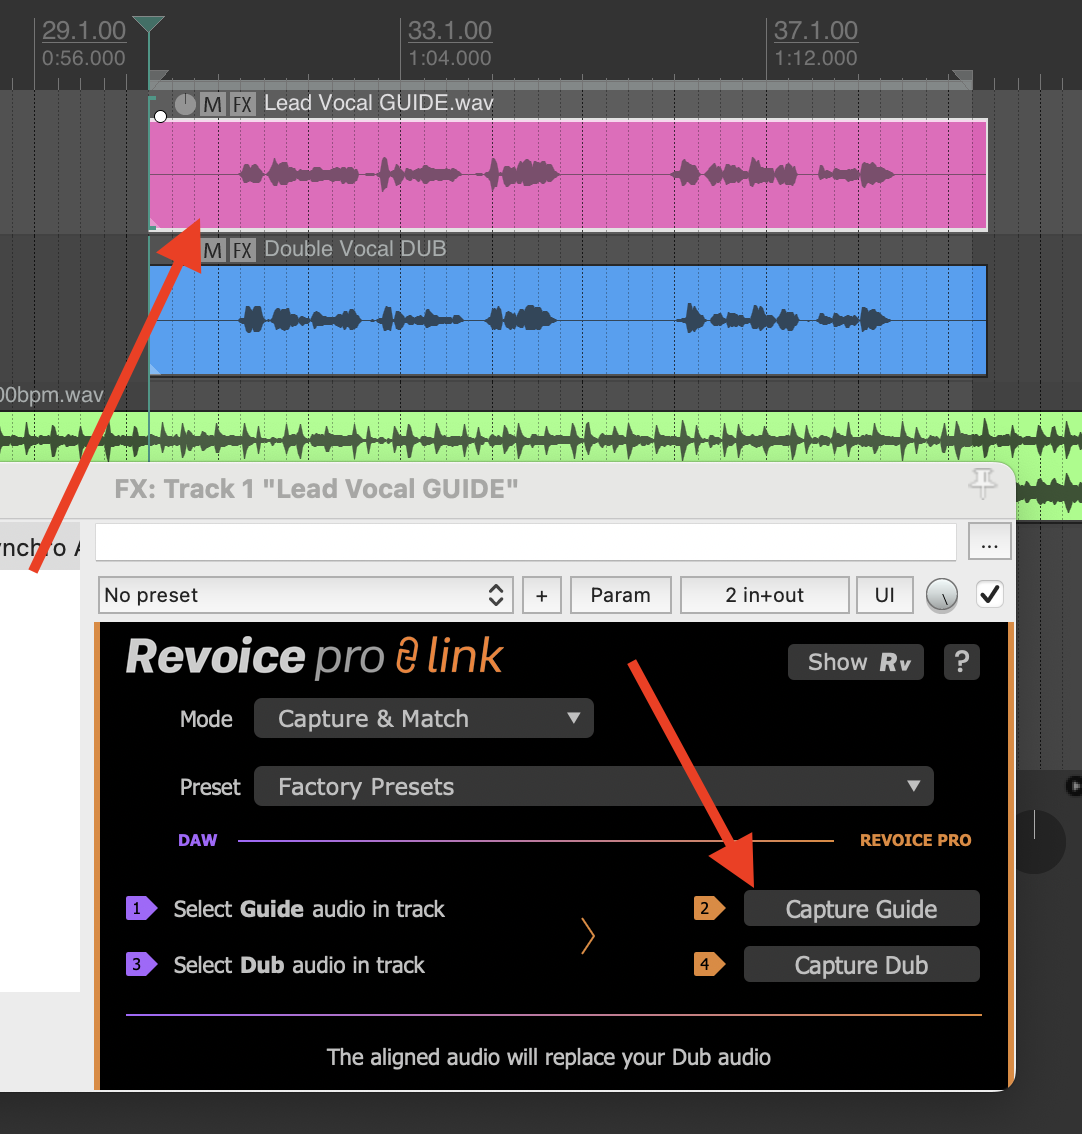
Task: Mute the Lead Vocal GUIDE item
Action: pos(212,104)
